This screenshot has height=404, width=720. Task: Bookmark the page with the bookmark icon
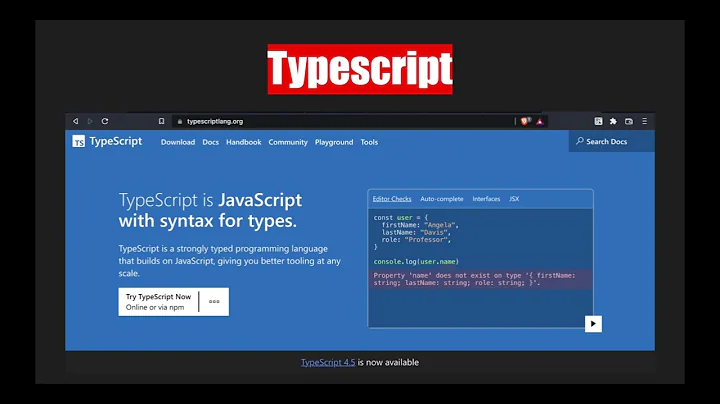coord(161,121)
